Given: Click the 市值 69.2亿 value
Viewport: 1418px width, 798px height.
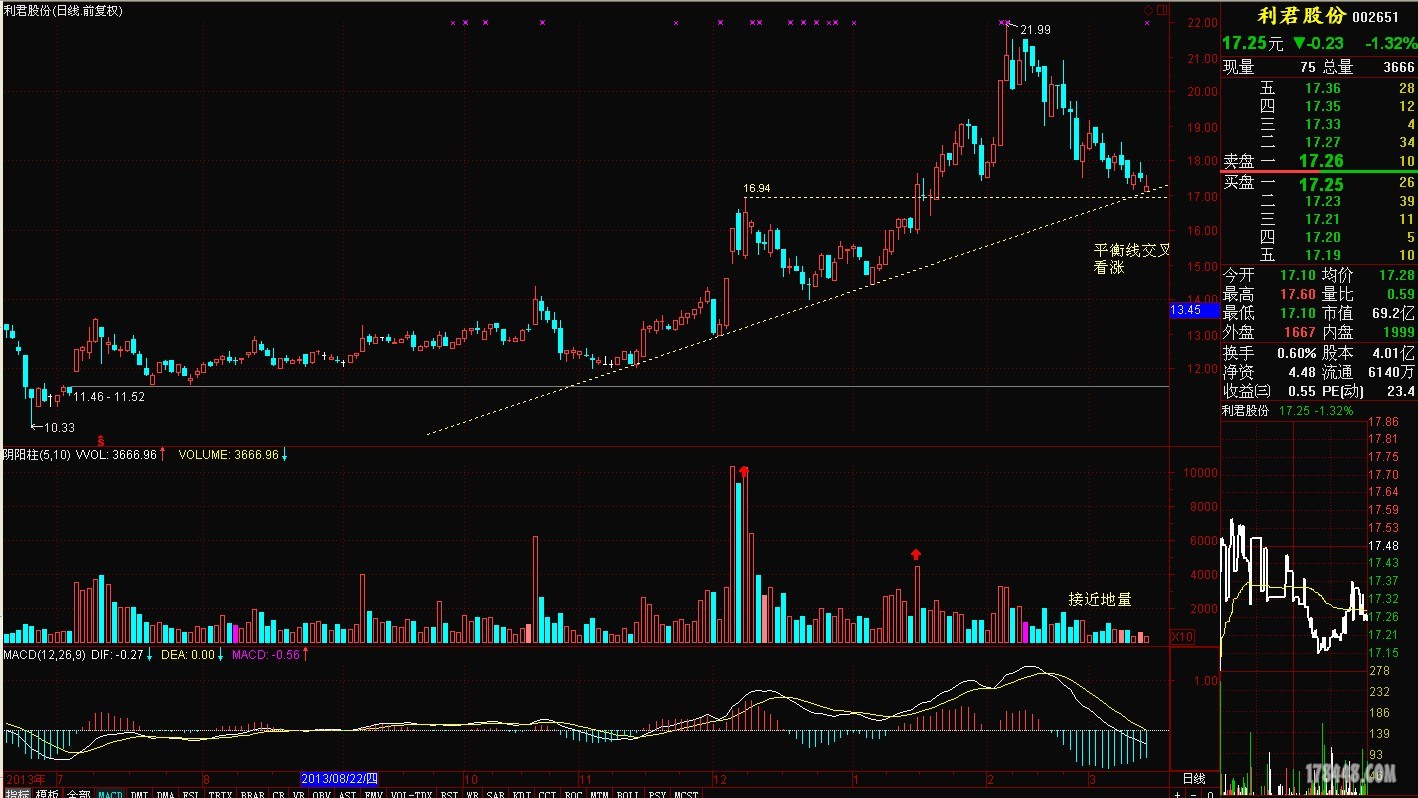Looking at the screenshot, I should [x=1393, y=313].
